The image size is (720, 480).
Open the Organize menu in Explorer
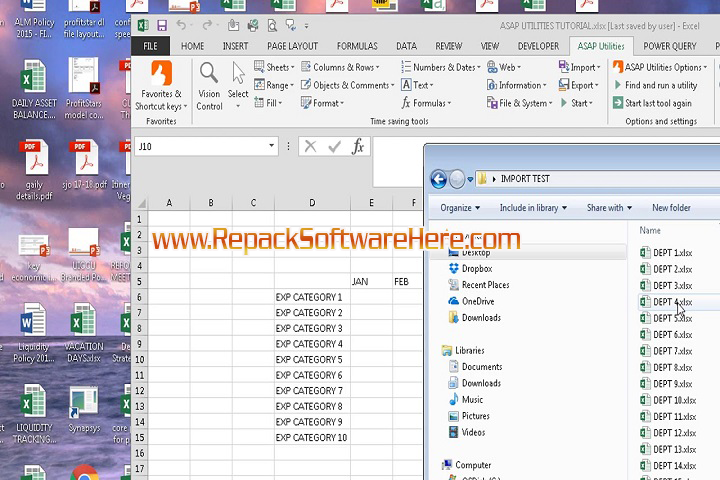coord(460,208)
